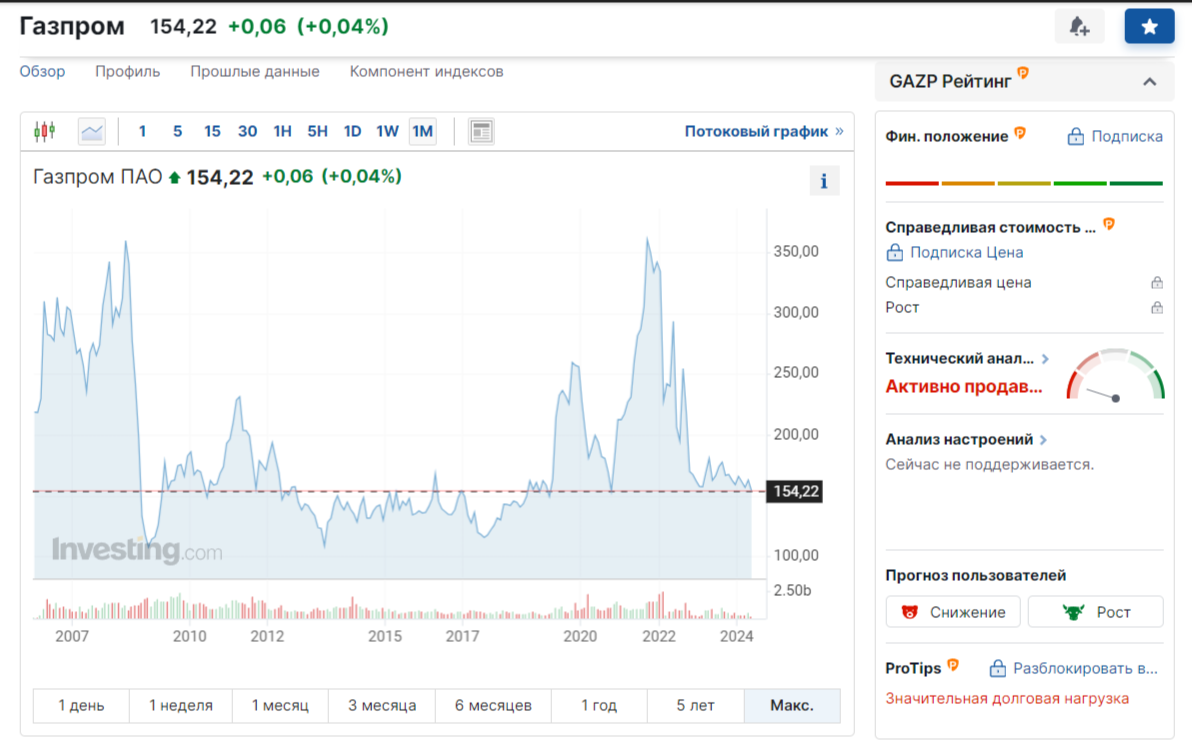Click the 154,22 current price marker
This screenshot has height=750, width=1192.
click(795, 492)
